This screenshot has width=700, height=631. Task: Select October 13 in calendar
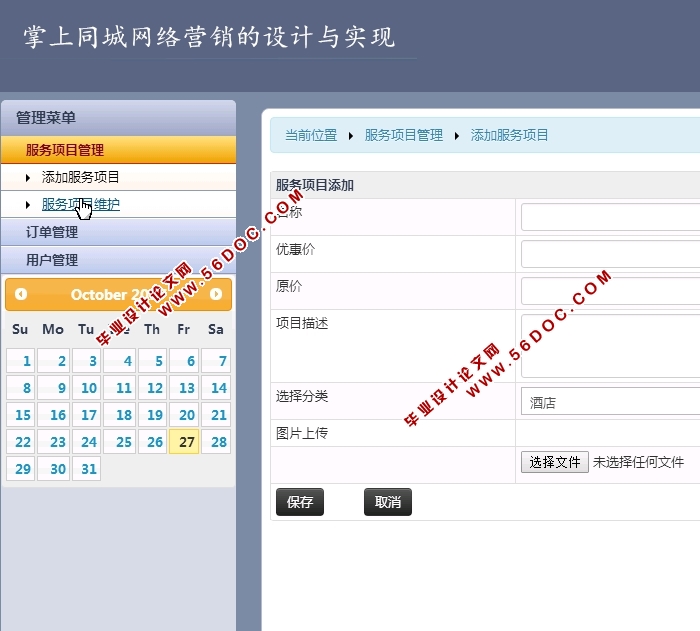pyautogui.click(x=184, y=388)
